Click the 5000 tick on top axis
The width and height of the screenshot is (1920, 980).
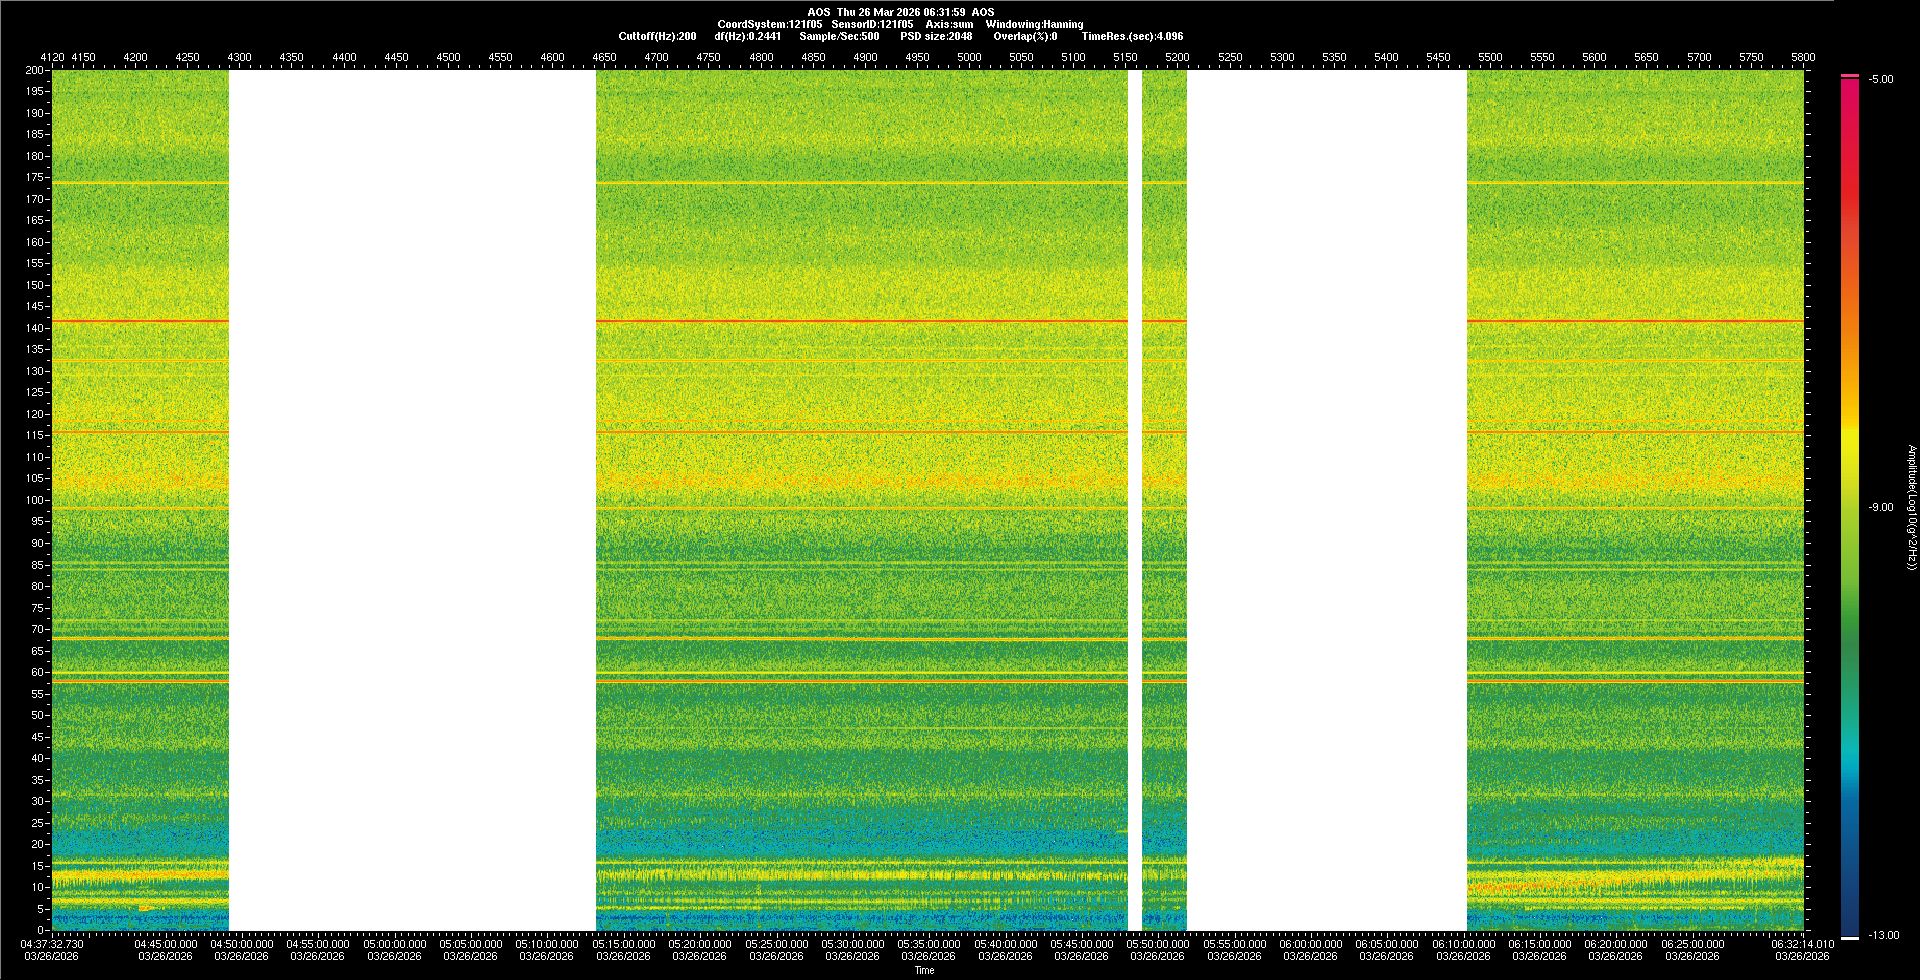click(969, 57)
